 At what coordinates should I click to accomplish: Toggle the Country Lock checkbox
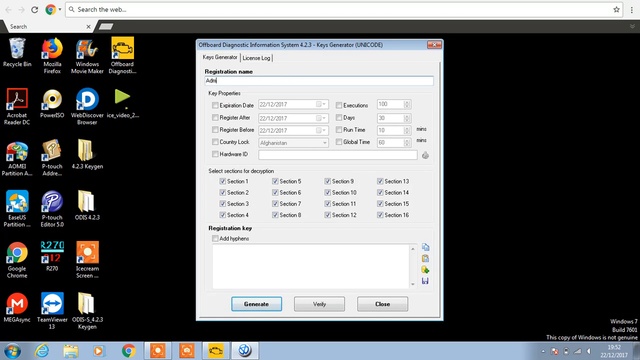click(215, 142)
